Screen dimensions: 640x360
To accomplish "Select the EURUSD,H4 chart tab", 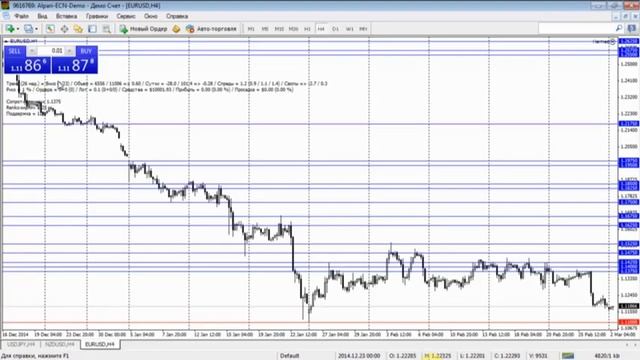I will pyautogui.click(x=100, y=344).
